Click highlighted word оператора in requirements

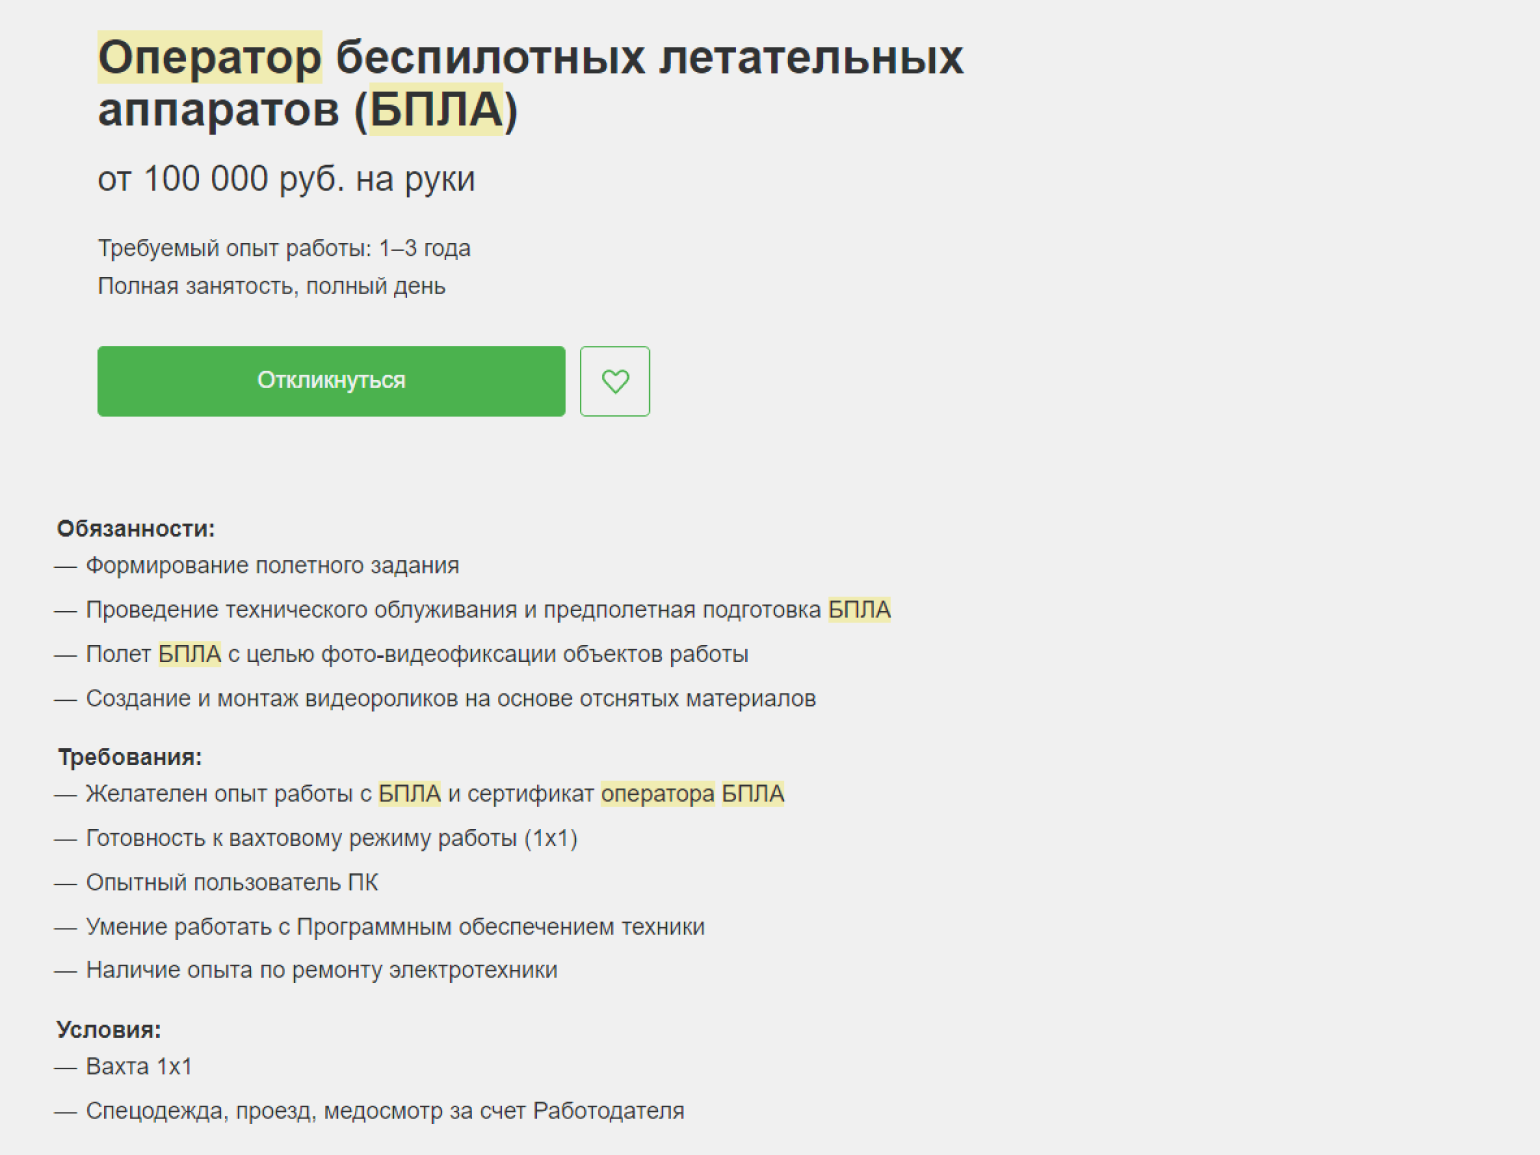(657, 794)
